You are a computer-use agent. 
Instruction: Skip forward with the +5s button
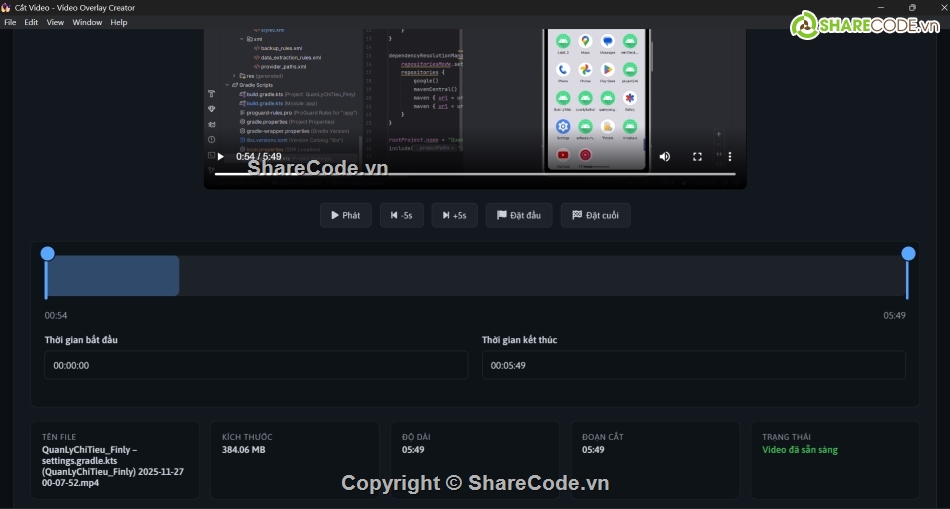click(454, 215)
